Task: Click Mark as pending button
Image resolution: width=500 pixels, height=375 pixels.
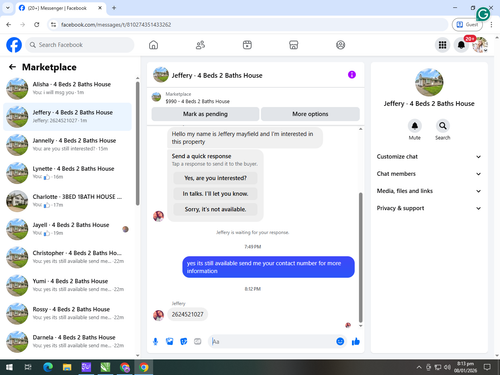Action: click(205, 114)
